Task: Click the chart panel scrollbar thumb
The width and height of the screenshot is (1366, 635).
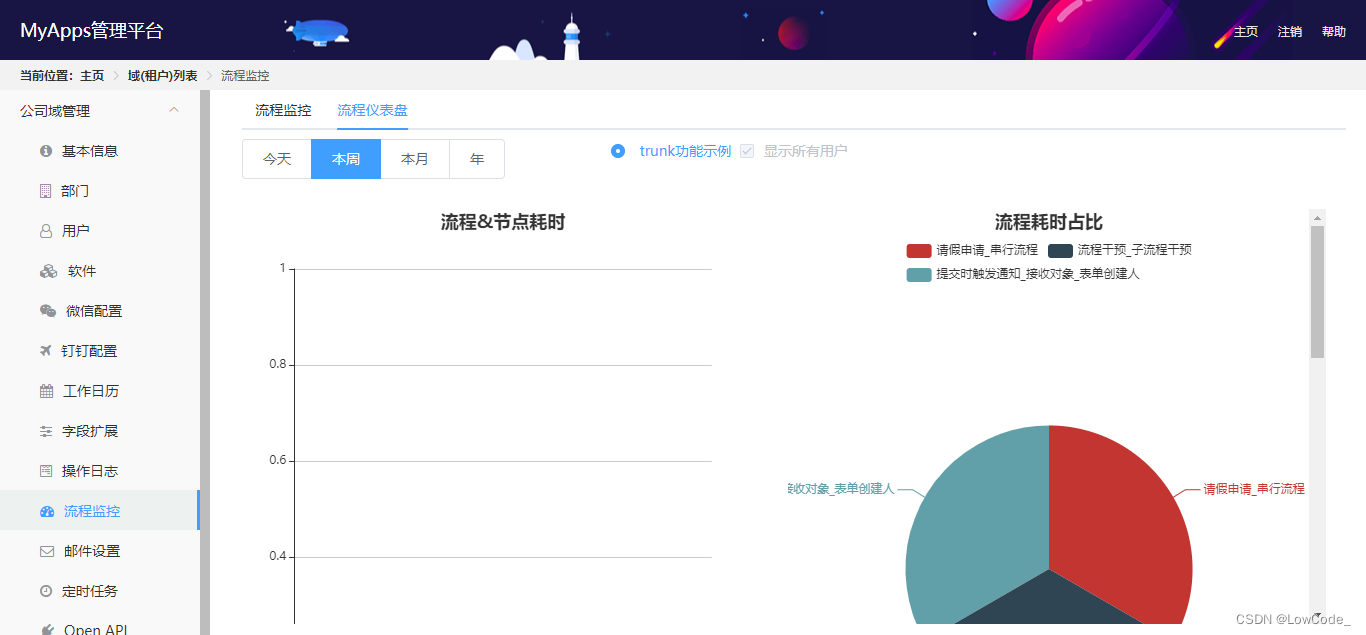Action: click(x=1317, y=292)
